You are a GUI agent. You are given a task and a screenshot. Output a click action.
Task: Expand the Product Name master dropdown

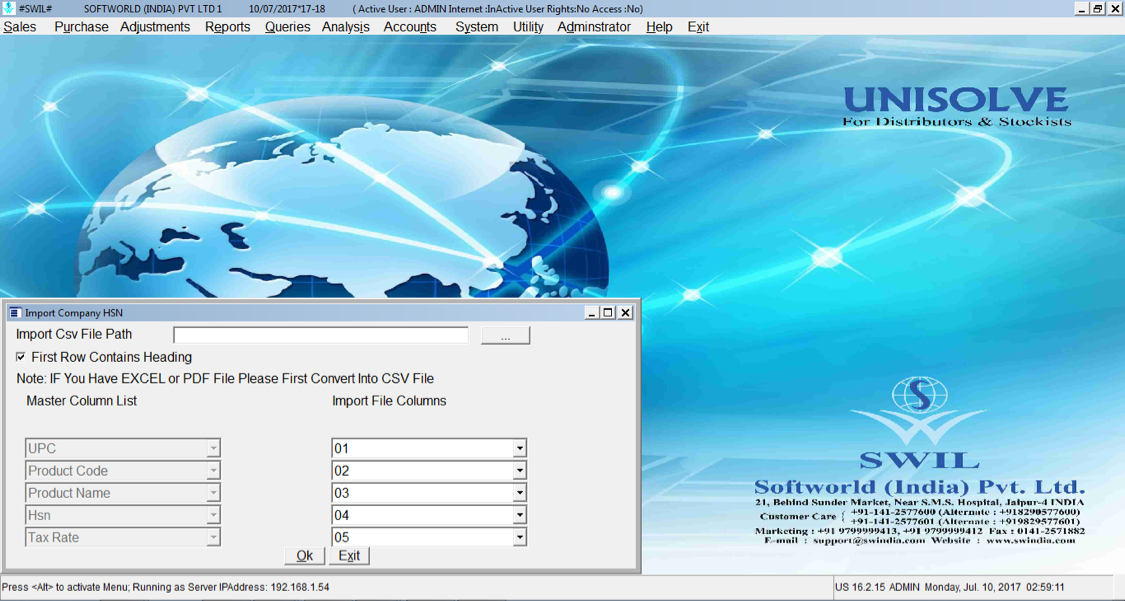point(213,493)
